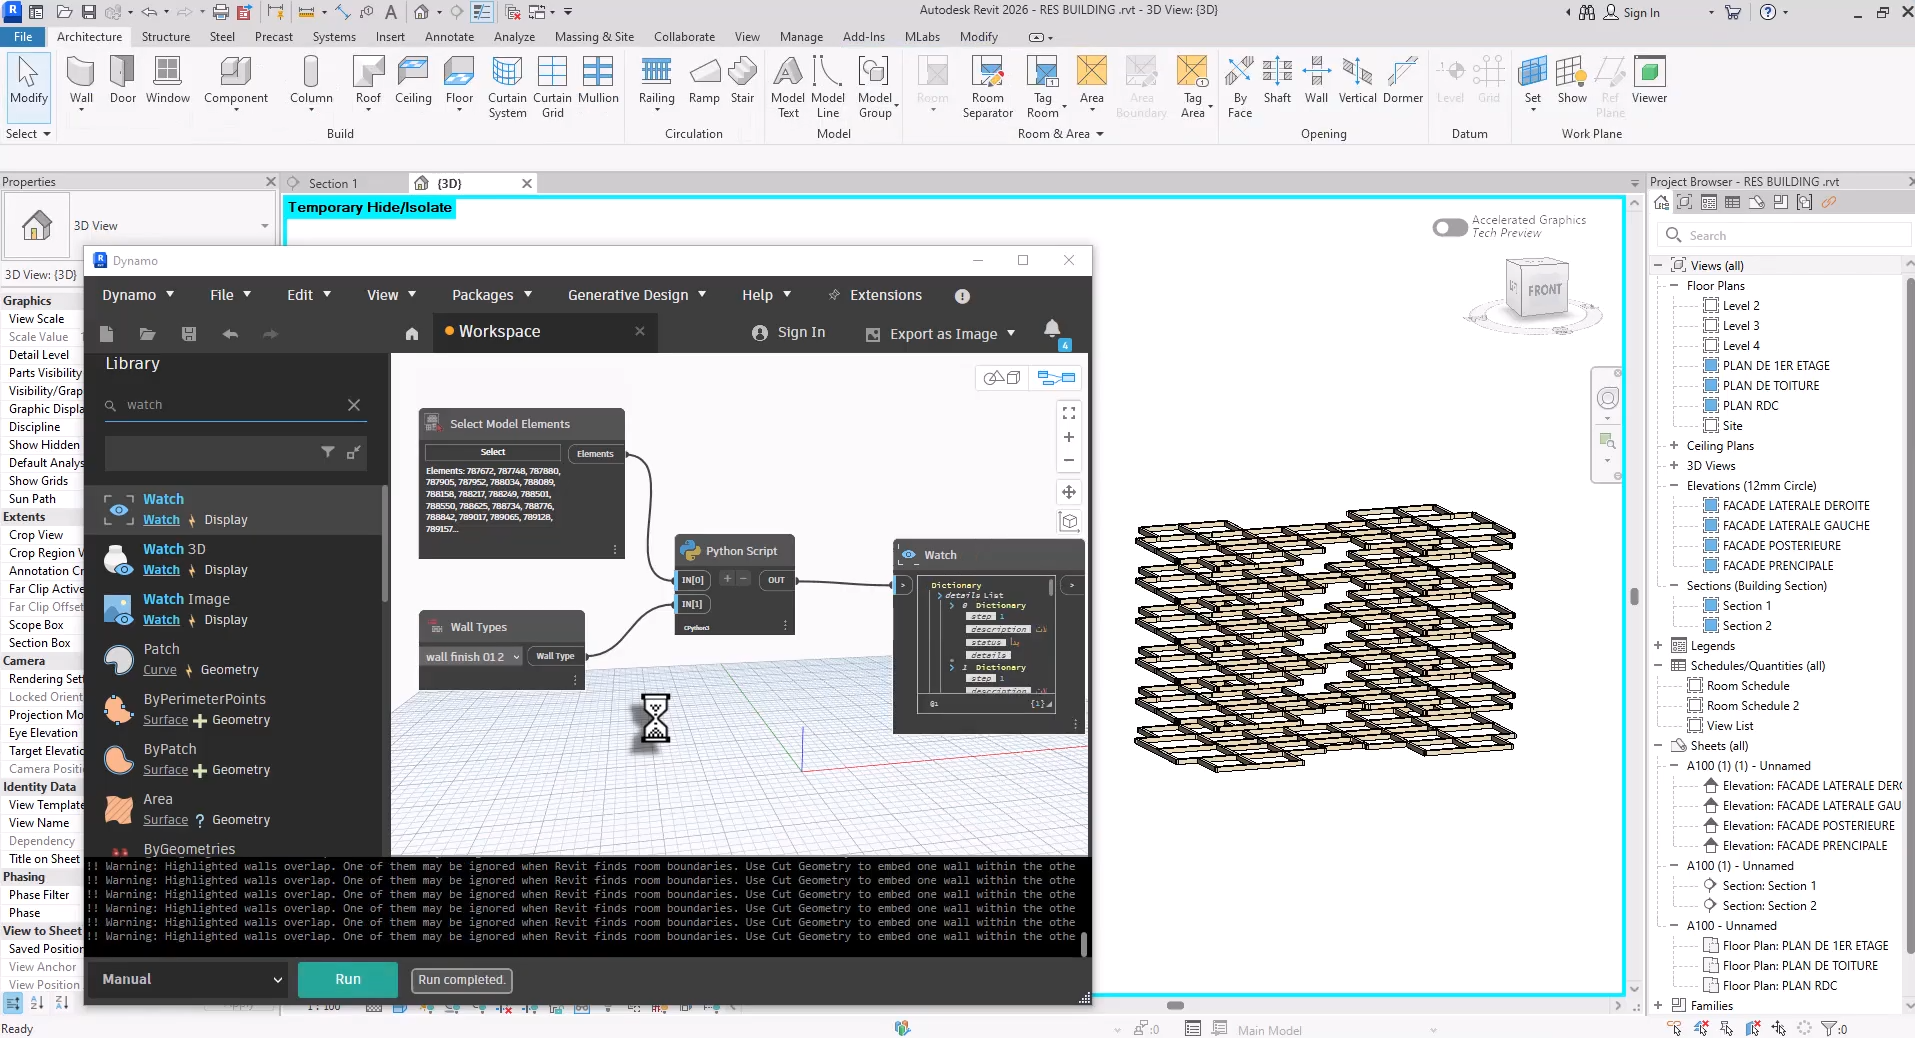Click the Fit to Screen icon on Dynamo canvas
This screenshot has width=1915, height=1038.
[x=1069, y=412]
